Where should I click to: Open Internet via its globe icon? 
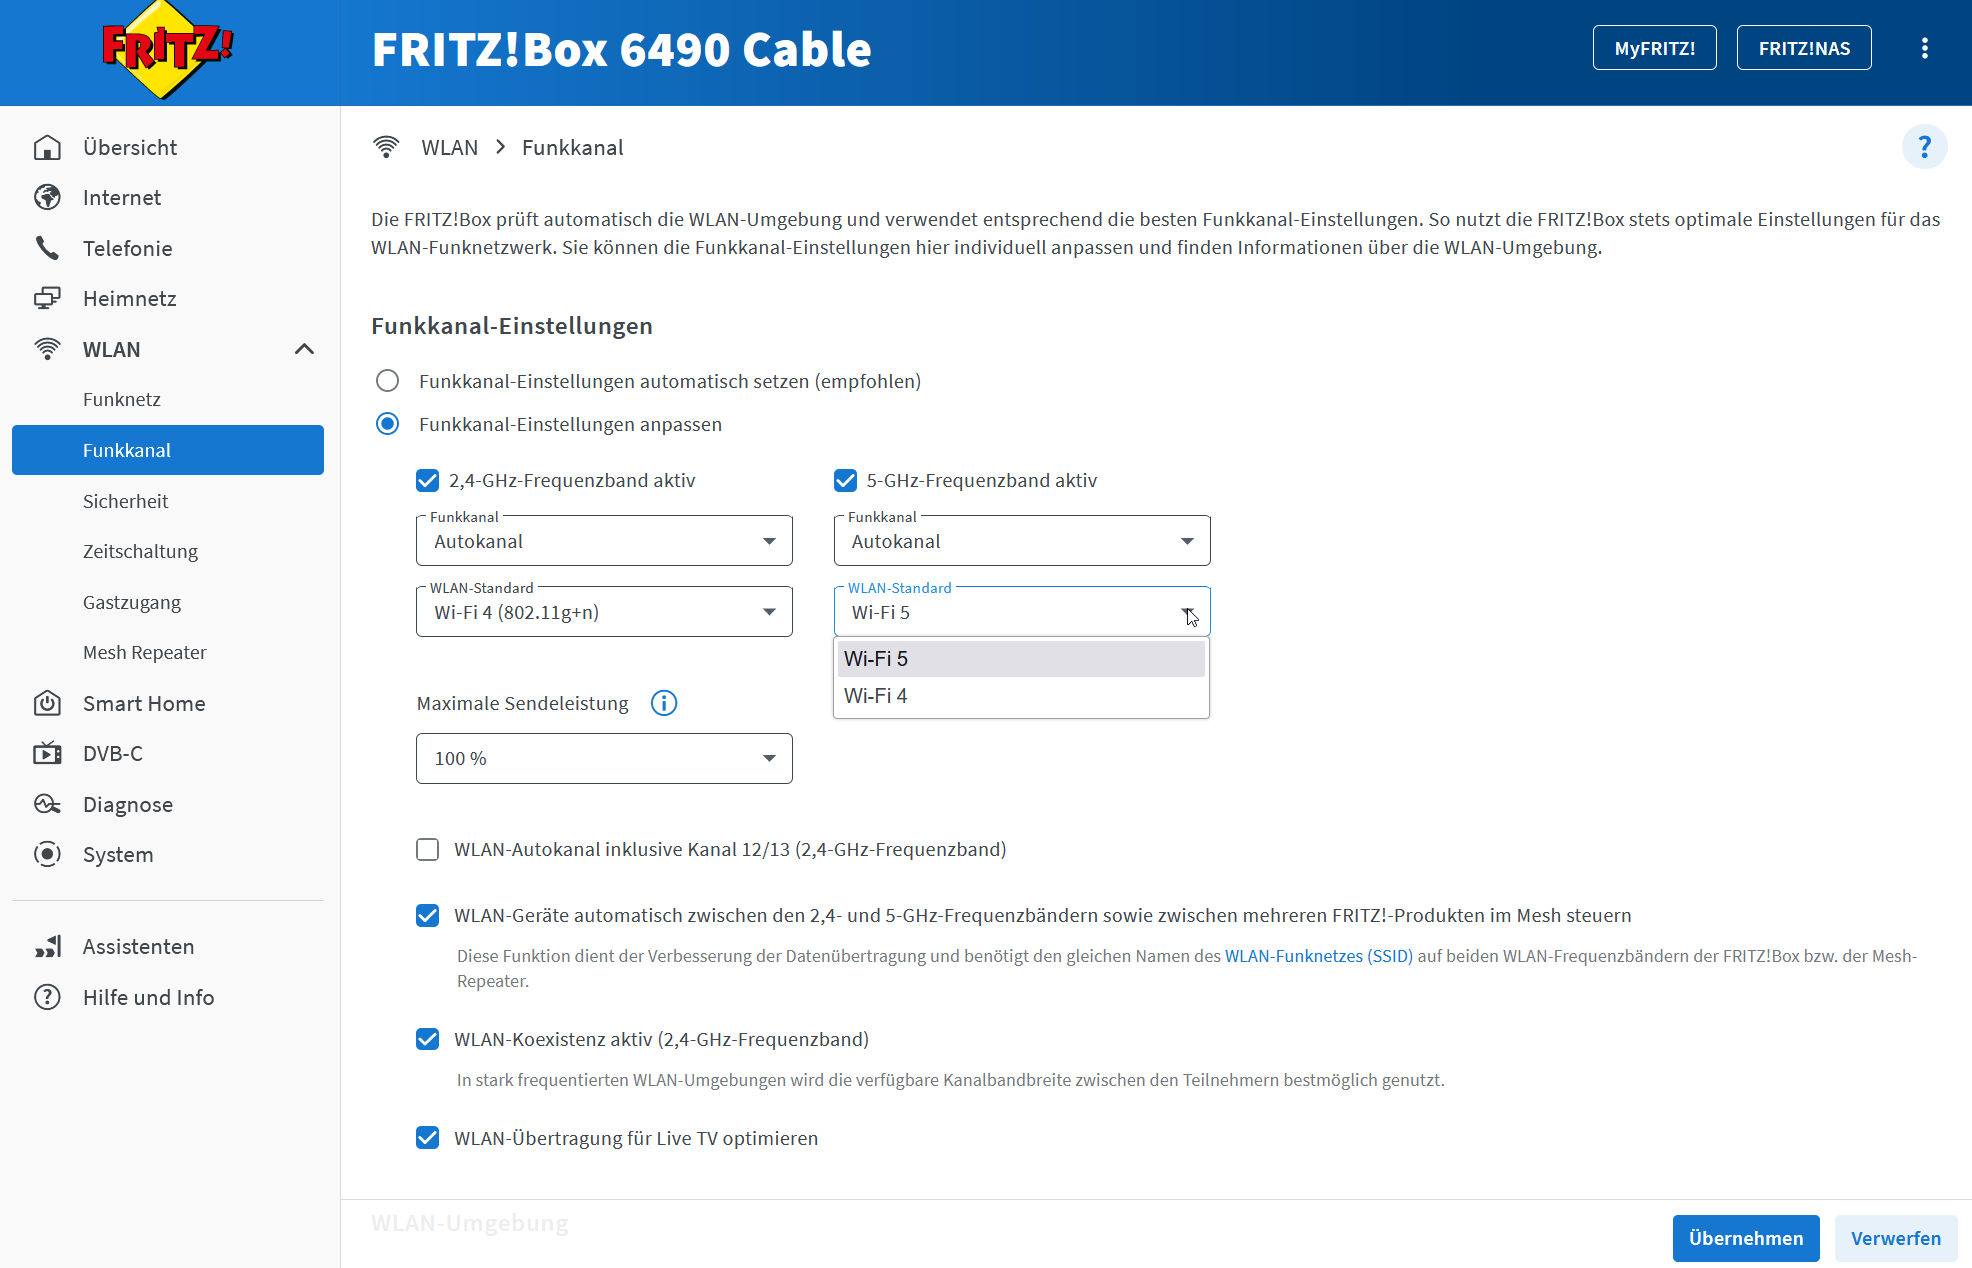(x=47, y=197)
